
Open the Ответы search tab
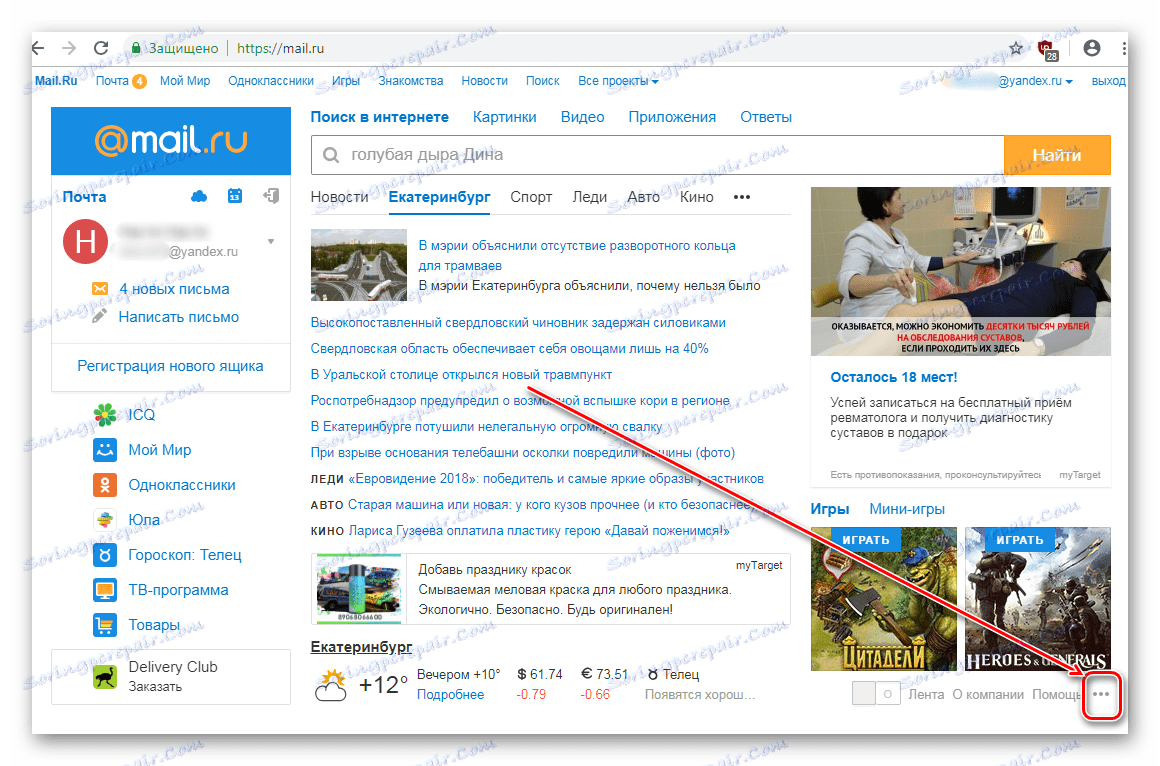[x=766, y=117]
